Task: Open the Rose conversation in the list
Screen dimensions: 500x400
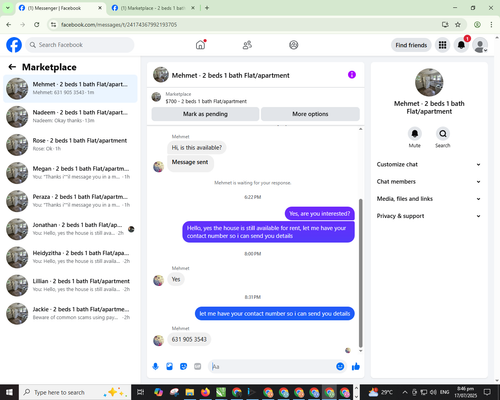Action: tap(70, 145)
